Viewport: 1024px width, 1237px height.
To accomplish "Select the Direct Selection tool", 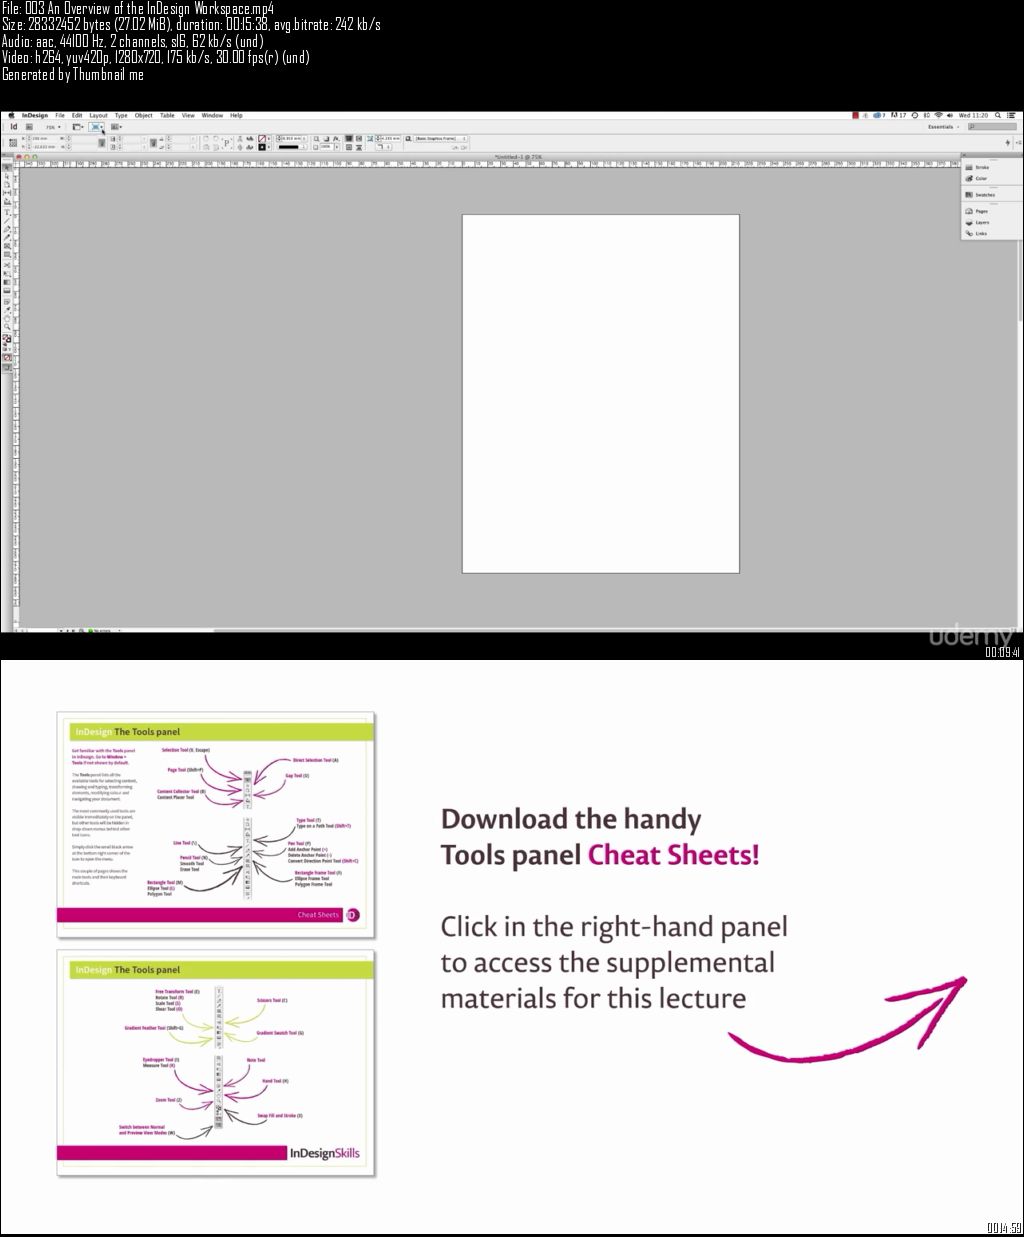I will point(7,176).
